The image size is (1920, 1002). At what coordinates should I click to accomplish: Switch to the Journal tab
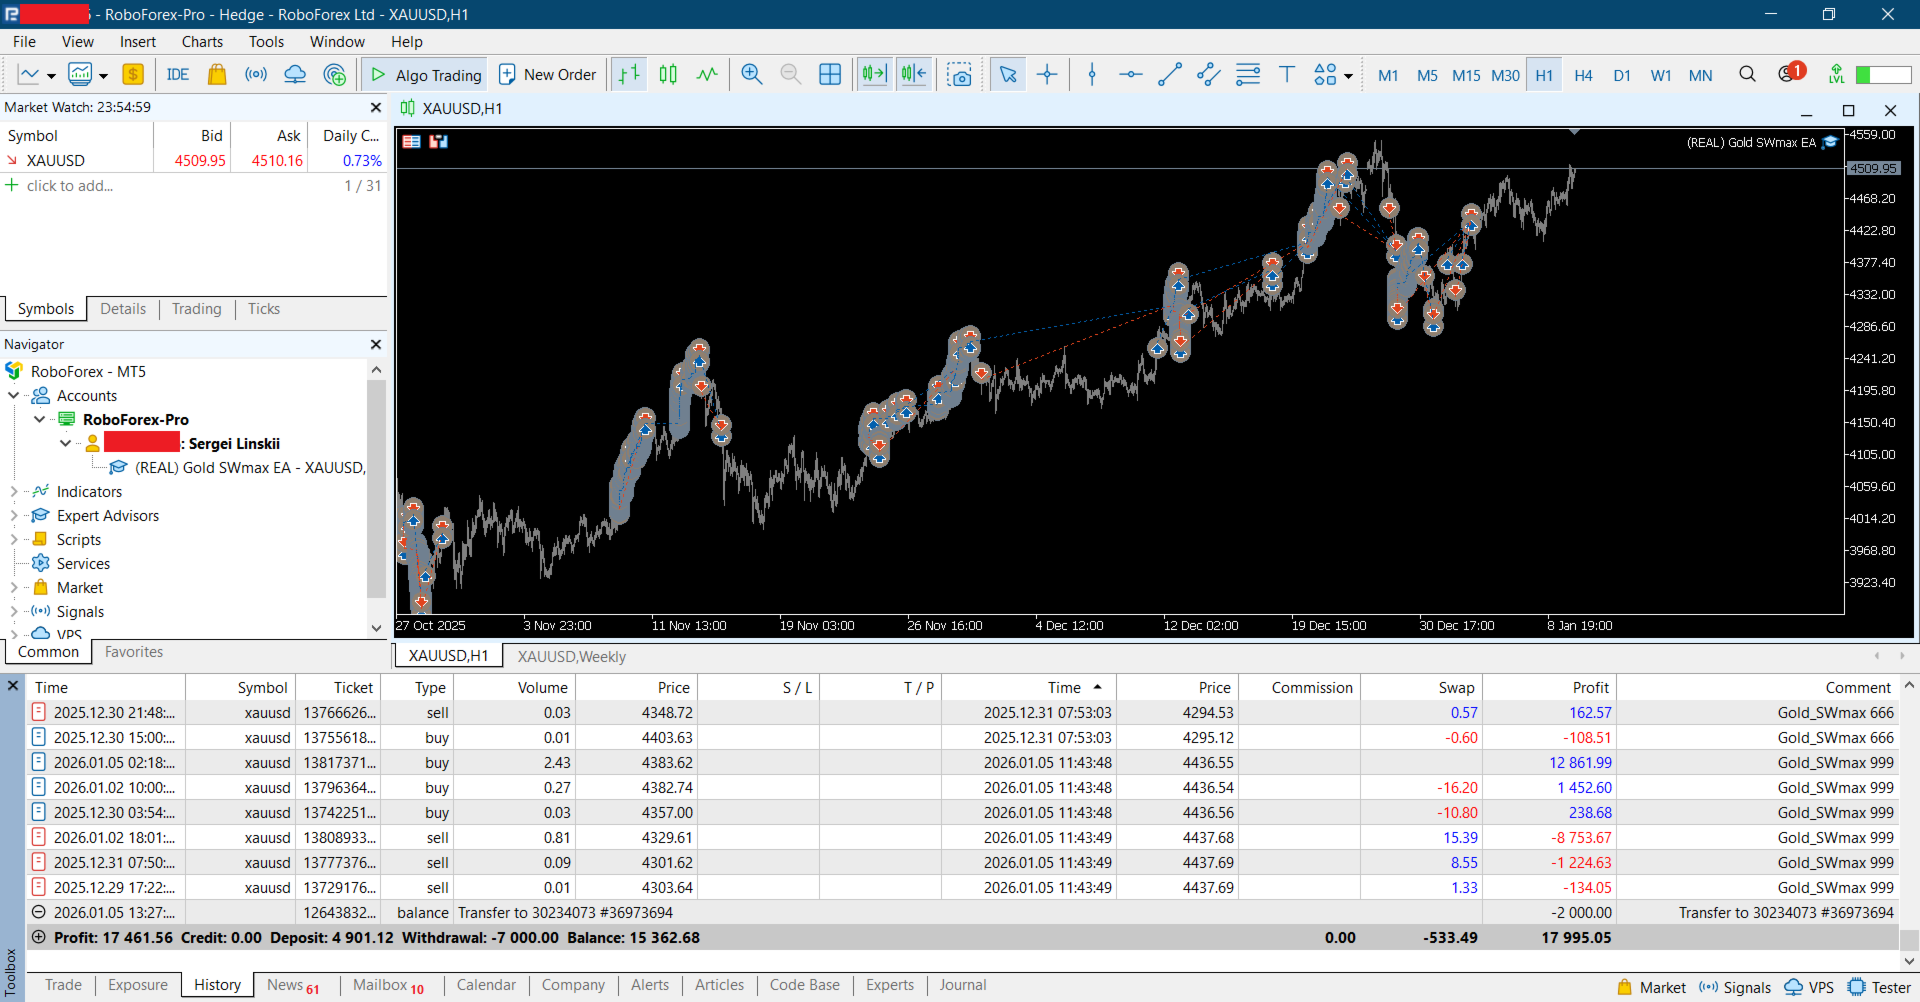(x=962, y=985)
